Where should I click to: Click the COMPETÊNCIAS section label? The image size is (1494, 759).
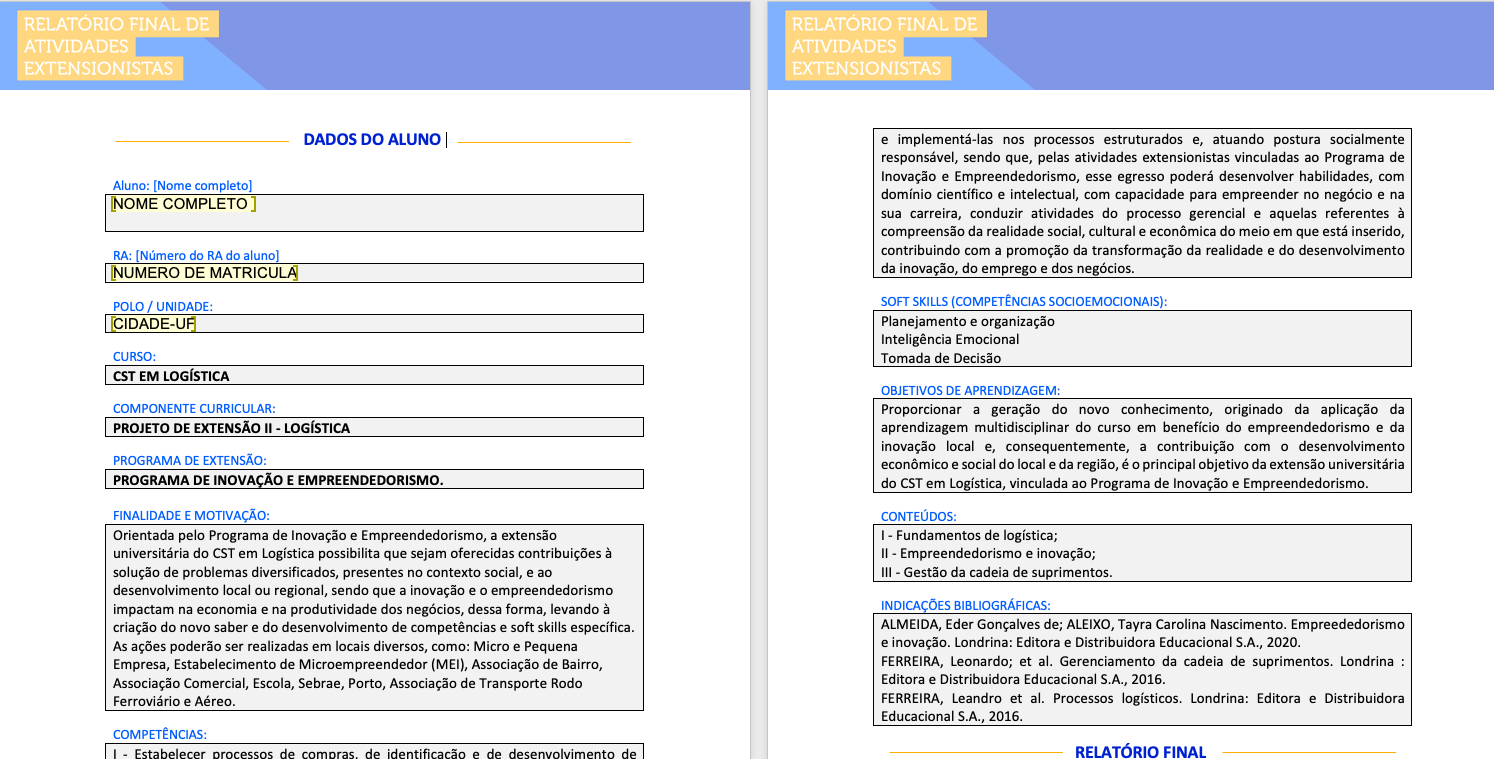[x=160, y=734]
